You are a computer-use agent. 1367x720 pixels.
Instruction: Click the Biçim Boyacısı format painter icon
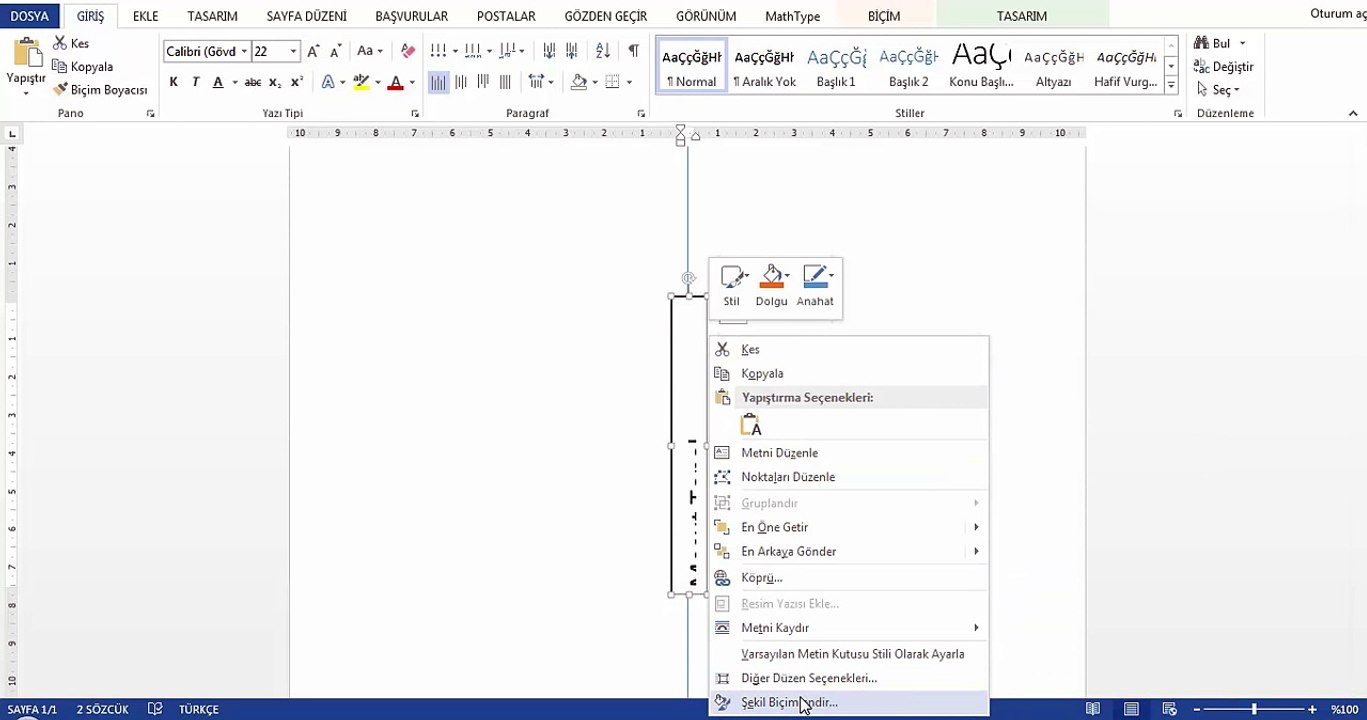point(61,90)
